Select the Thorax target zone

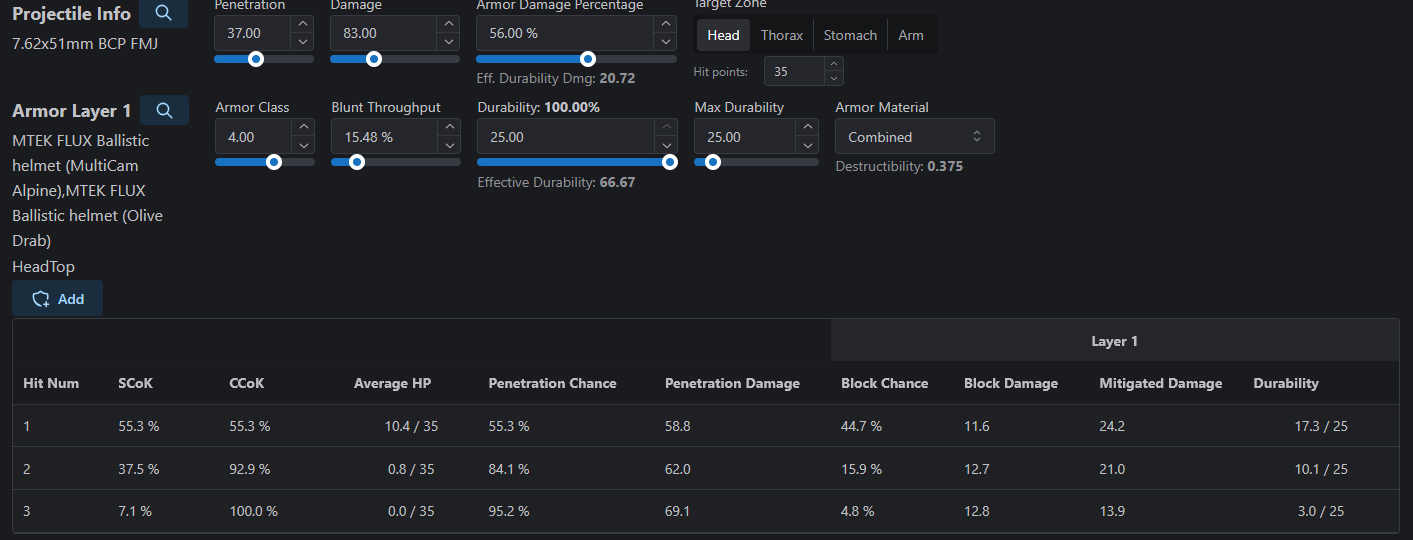[782, 35]
